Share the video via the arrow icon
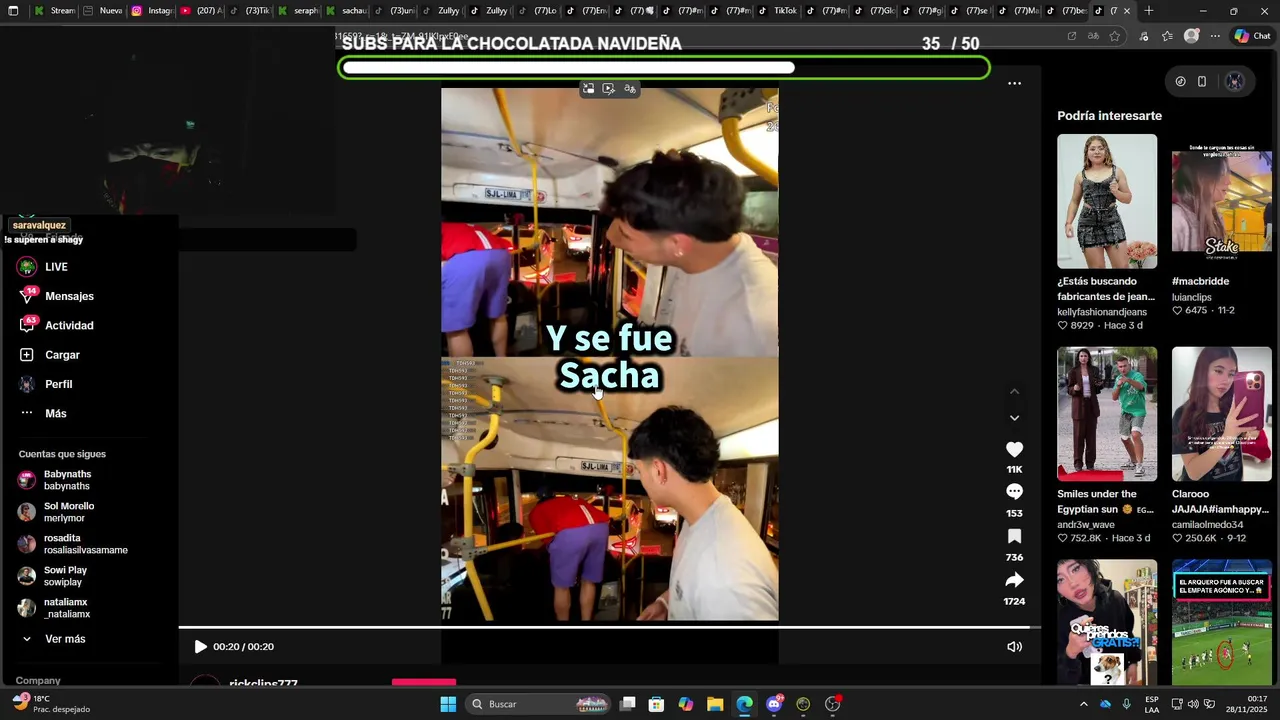Screen dimensions: 1280x720 pos(1014,580)
